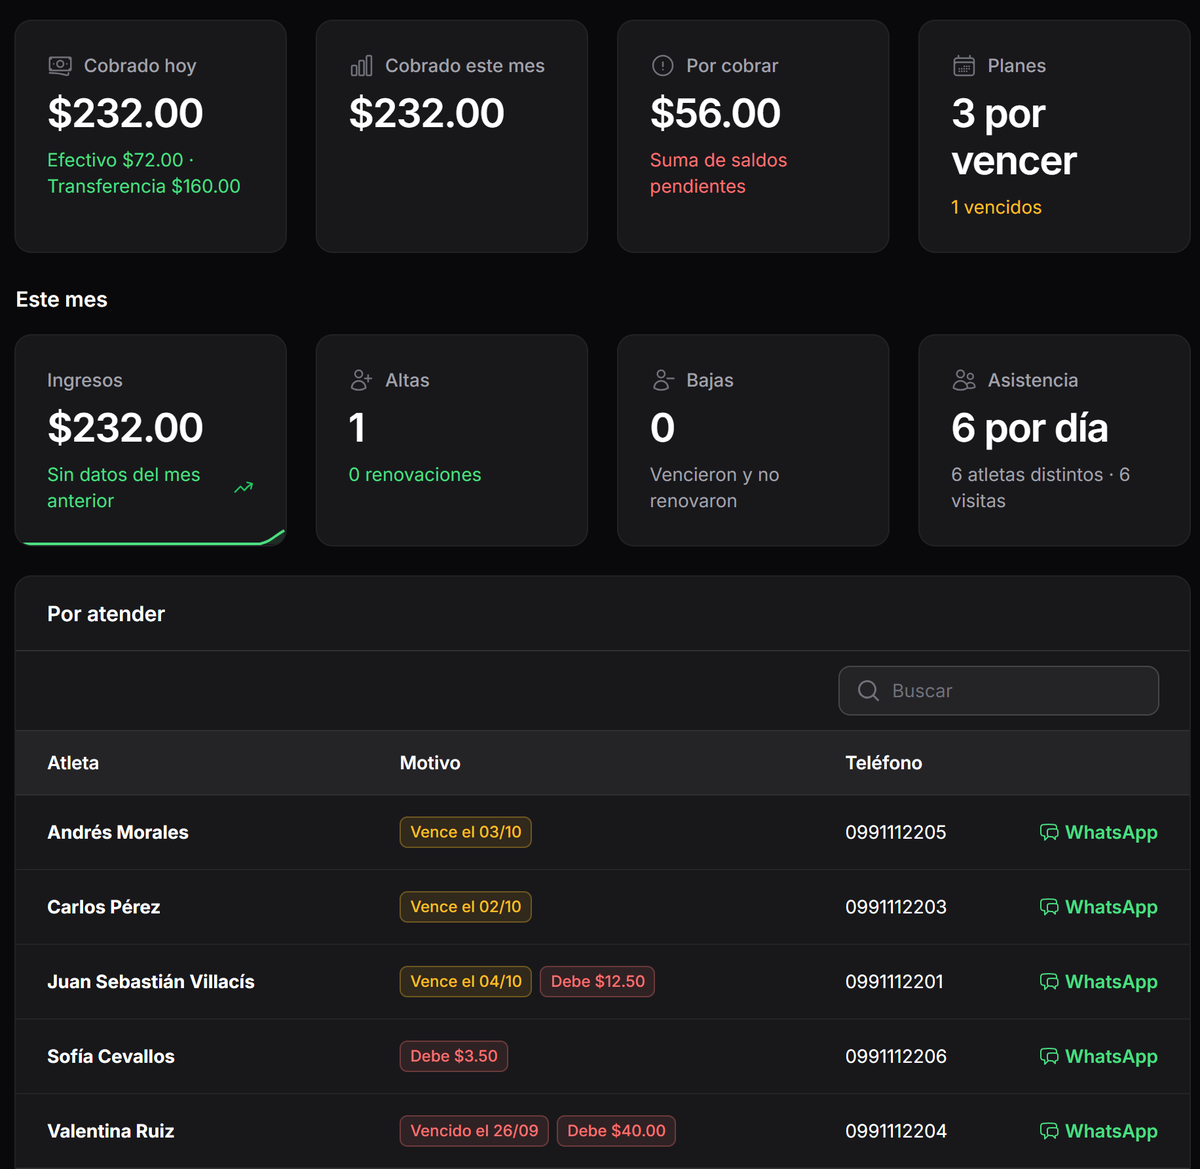Click the 6 por día attendance value
The image size is (1200, 1169).
pos(1030,428)
